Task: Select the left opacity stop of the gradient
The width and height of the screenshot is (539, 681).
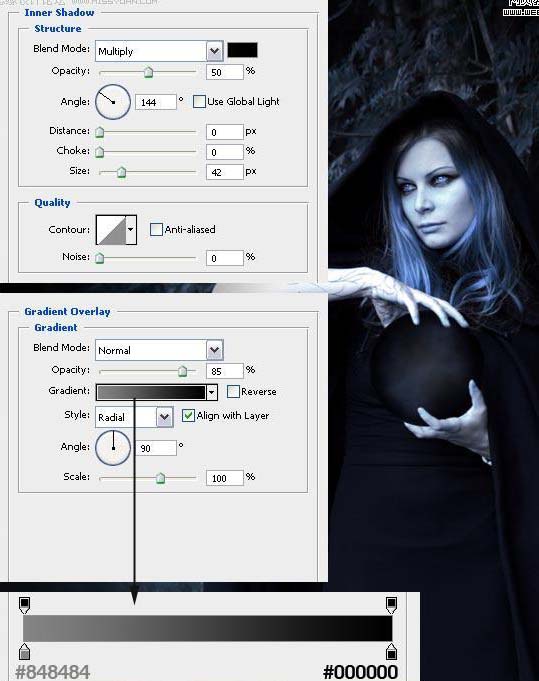Action: pyautogui.click(x=24, y=605)
